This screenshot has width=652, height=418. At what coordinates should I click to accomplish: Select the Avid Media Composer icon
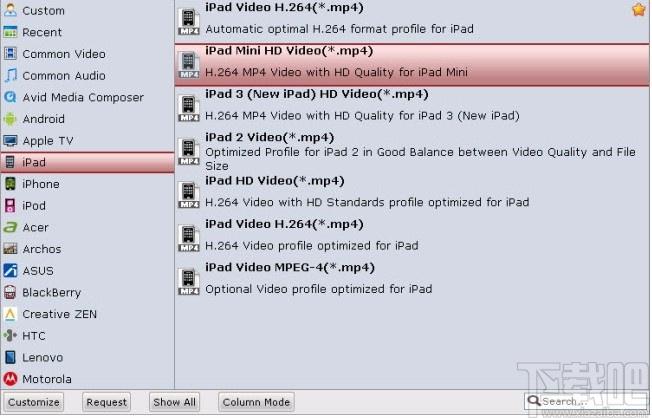coord(10,97)
